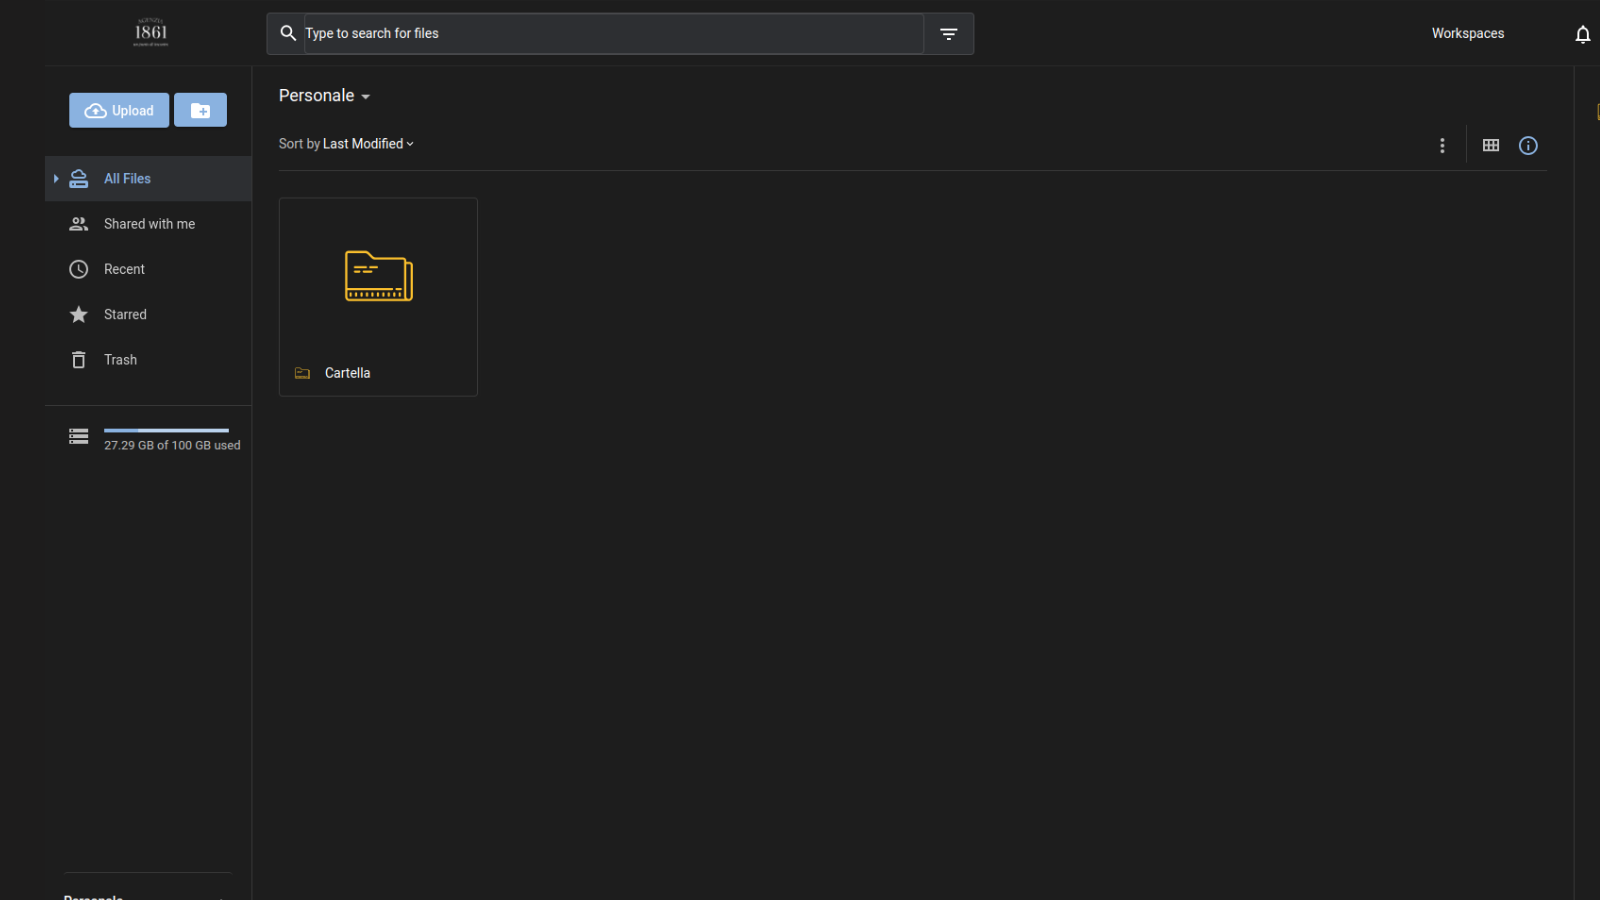Viewport: 1600px width, 900px height.
Task: Click the Upload button
Action: (119, 110)
